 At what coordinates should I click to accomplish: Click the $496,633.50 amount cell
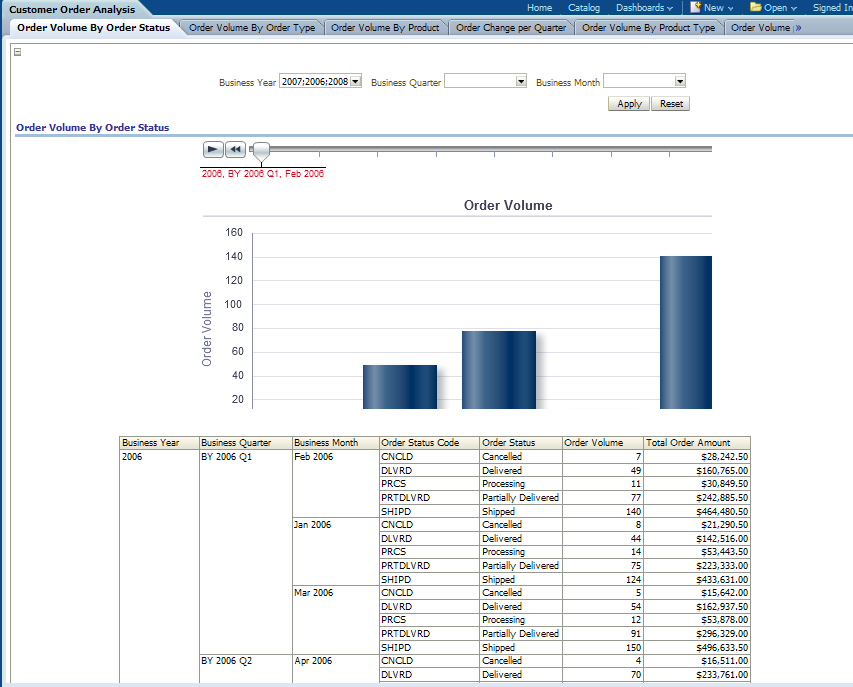[x=697, y=648]
